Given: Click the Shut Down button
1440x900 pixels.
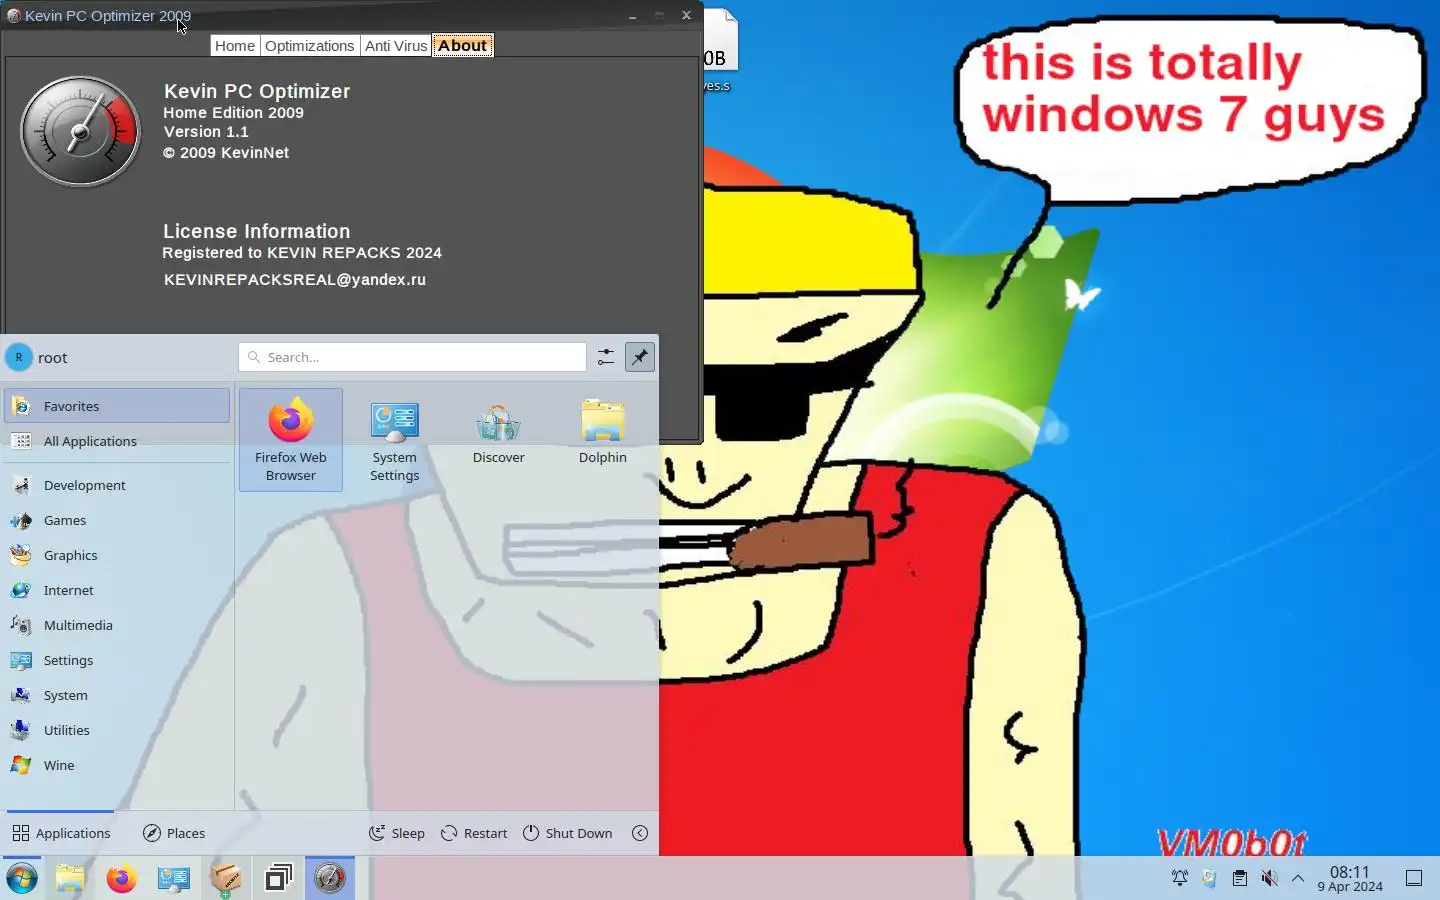Looking at the screenshot, I should pyautogui.click(x=568, y=833).
